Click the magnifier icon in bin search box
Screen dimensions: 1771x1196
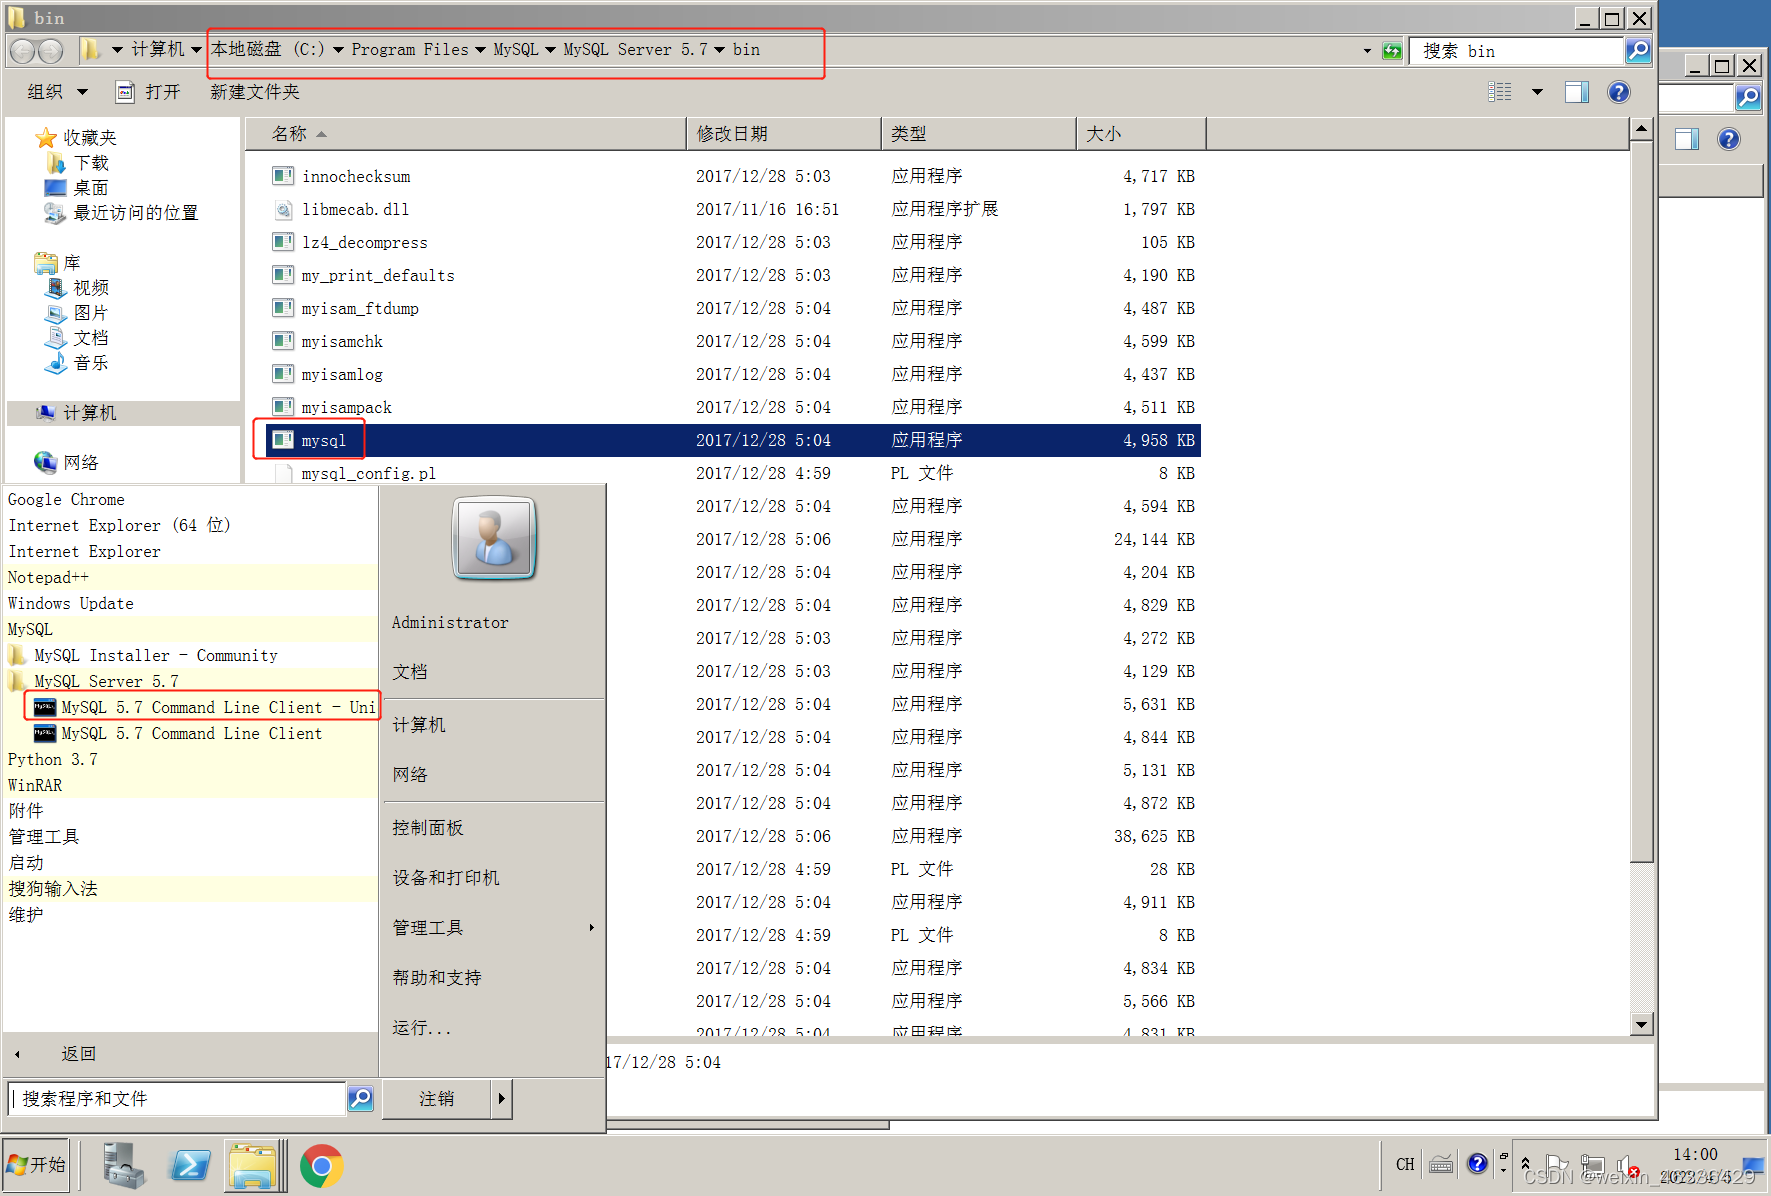coord(1638,50)
